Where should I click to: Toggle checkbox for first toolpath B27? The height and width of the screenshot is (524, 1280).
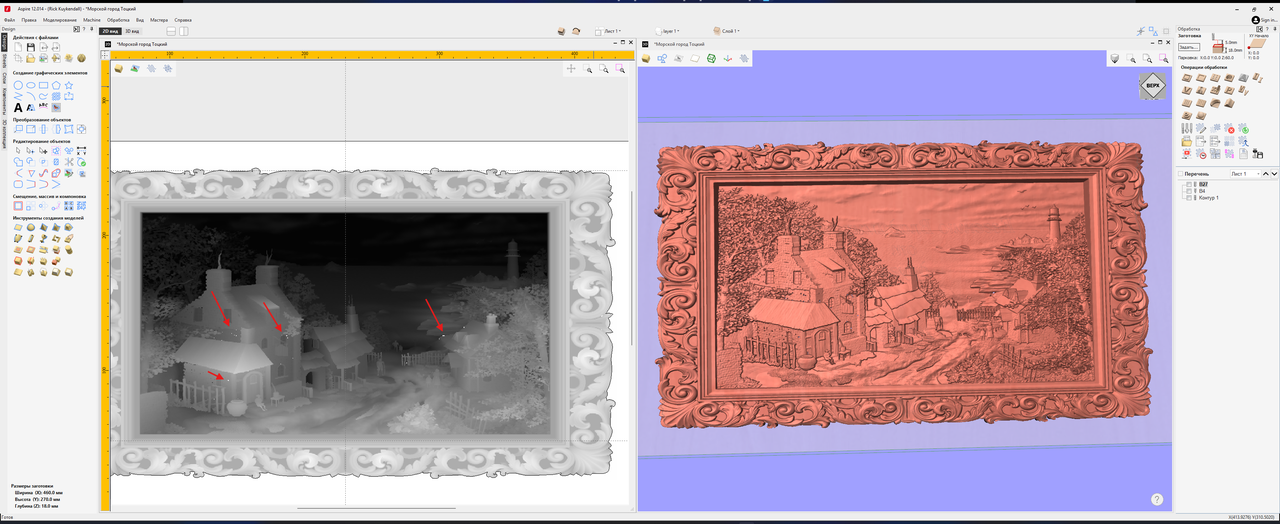click(1189, 184)
